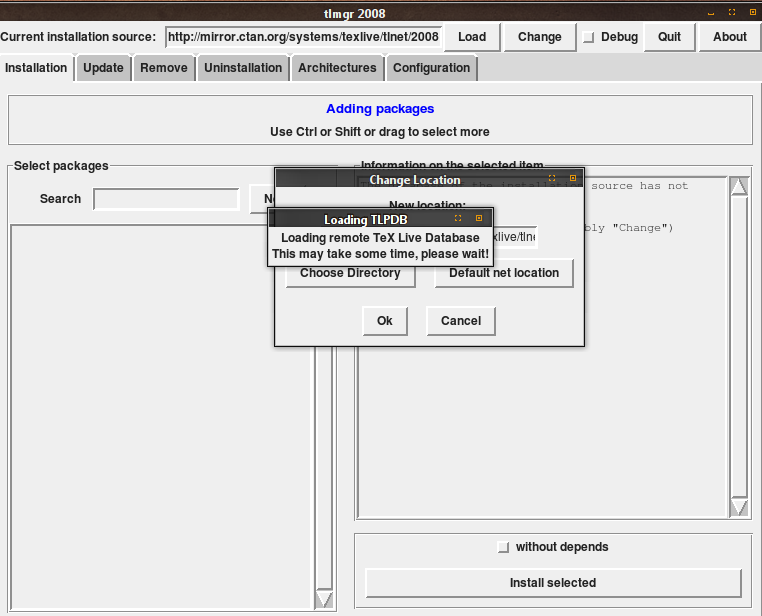Click information panel scroll up arrow
Screen dimensions: 762x616
(739, 187)
